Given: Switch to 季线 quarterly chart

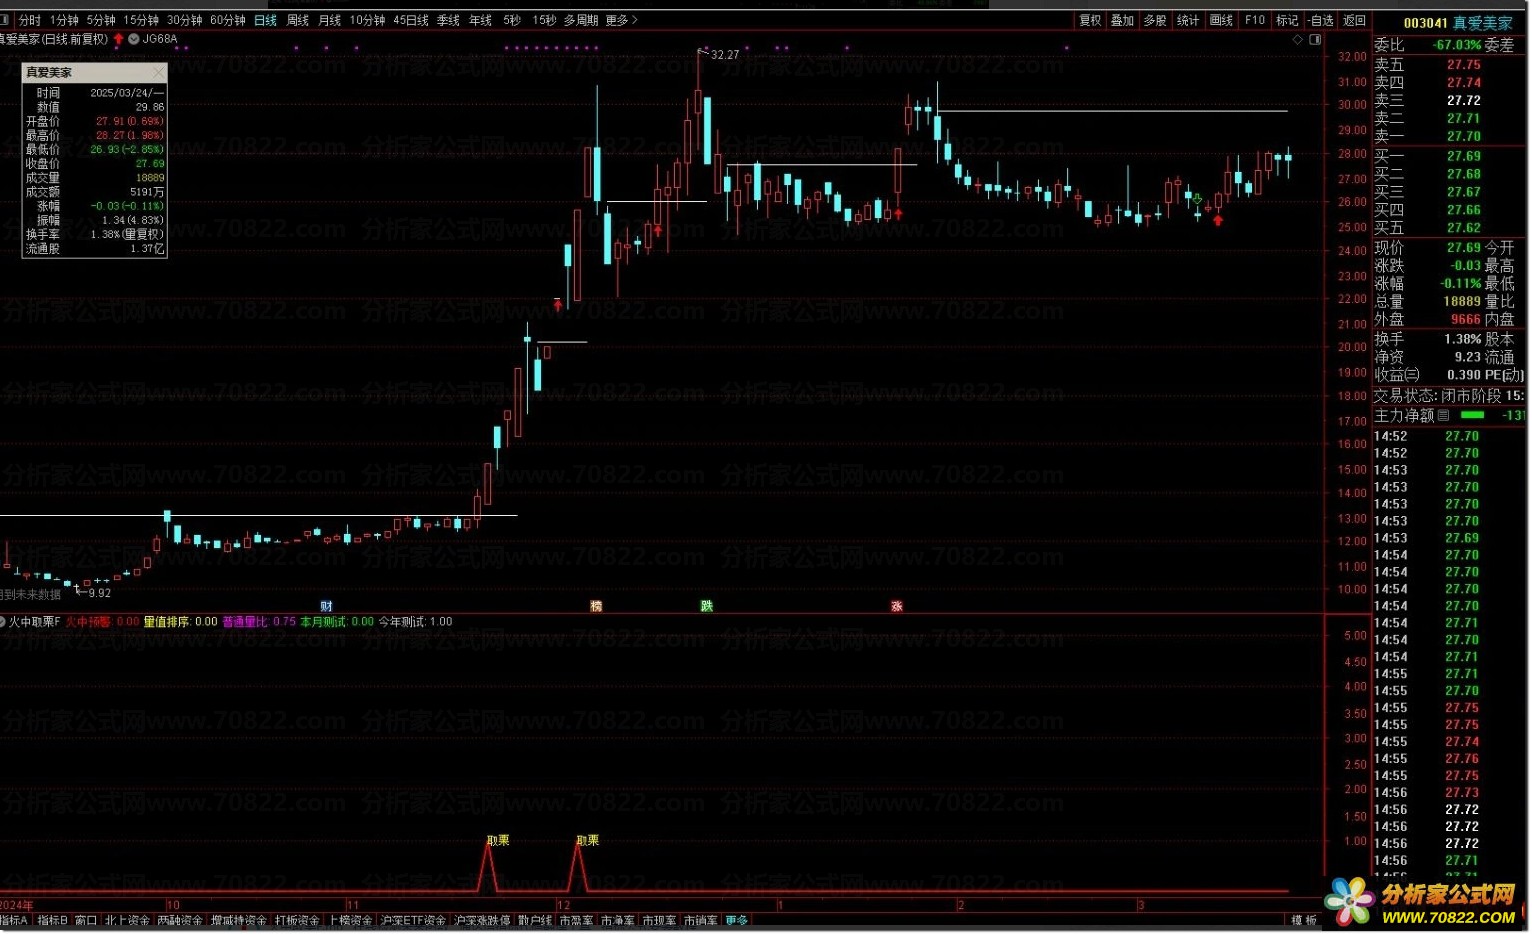Looking at the screenshot, I should tap(448, 20).
